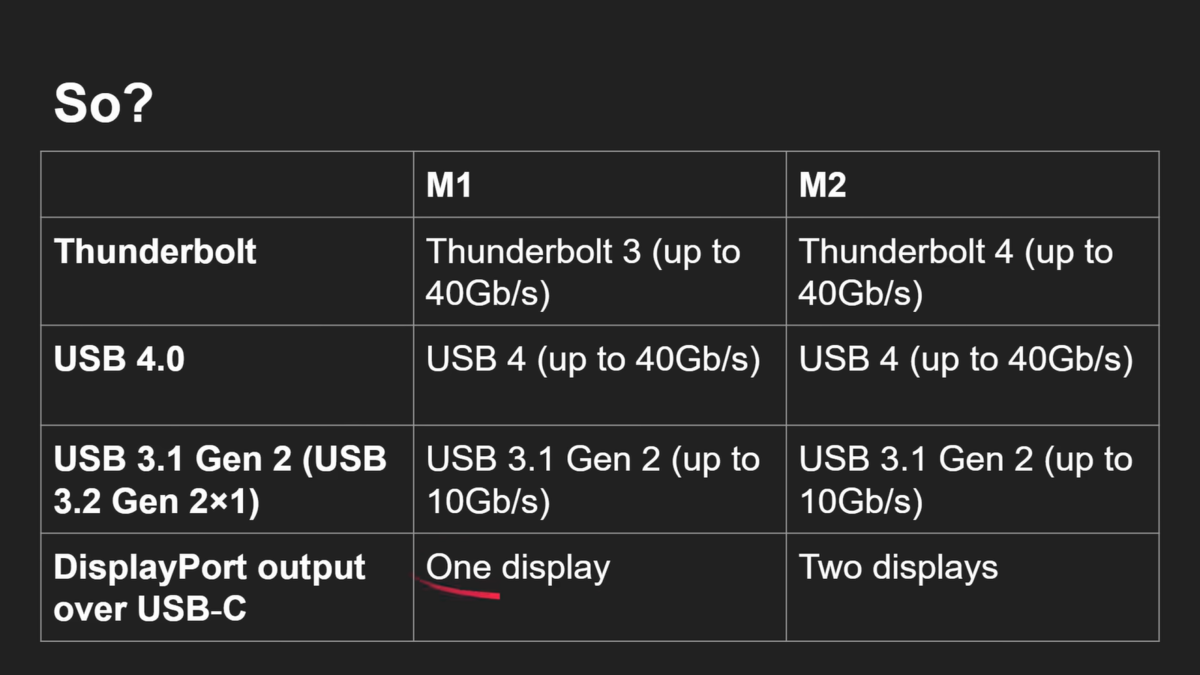The image size is (1200, 675).
Task: Click the "40Gb/s)" text in M2 Thunderbolt cell
Action: click(x=861, y=294)
